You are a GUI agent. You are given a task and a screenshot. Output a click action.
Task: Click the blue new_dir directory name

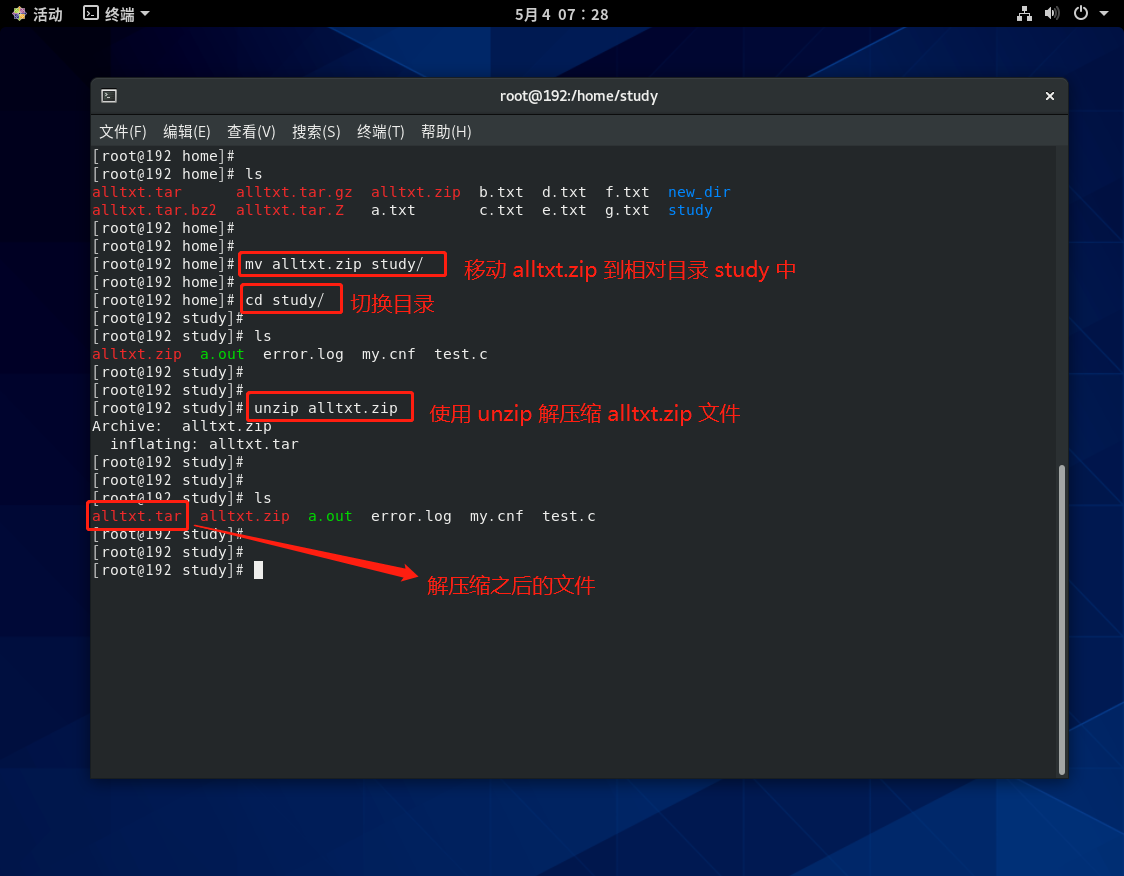(x=699, y=192)
